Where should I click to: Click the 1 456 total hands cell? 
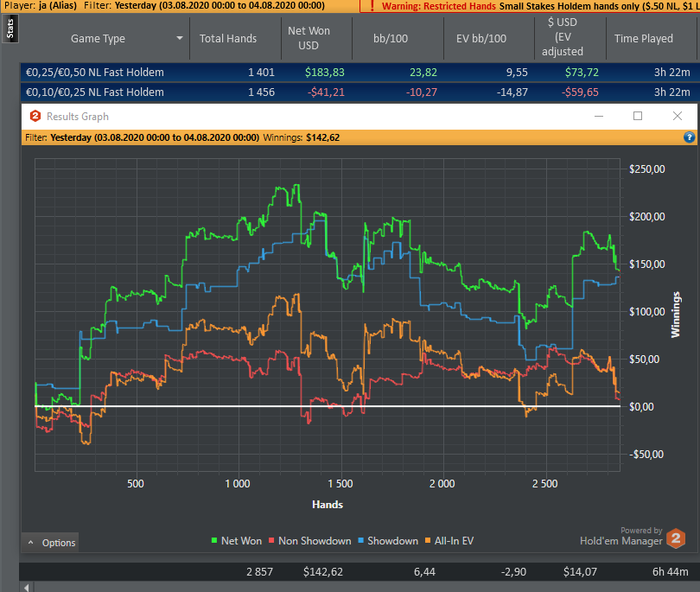[261, 92]
